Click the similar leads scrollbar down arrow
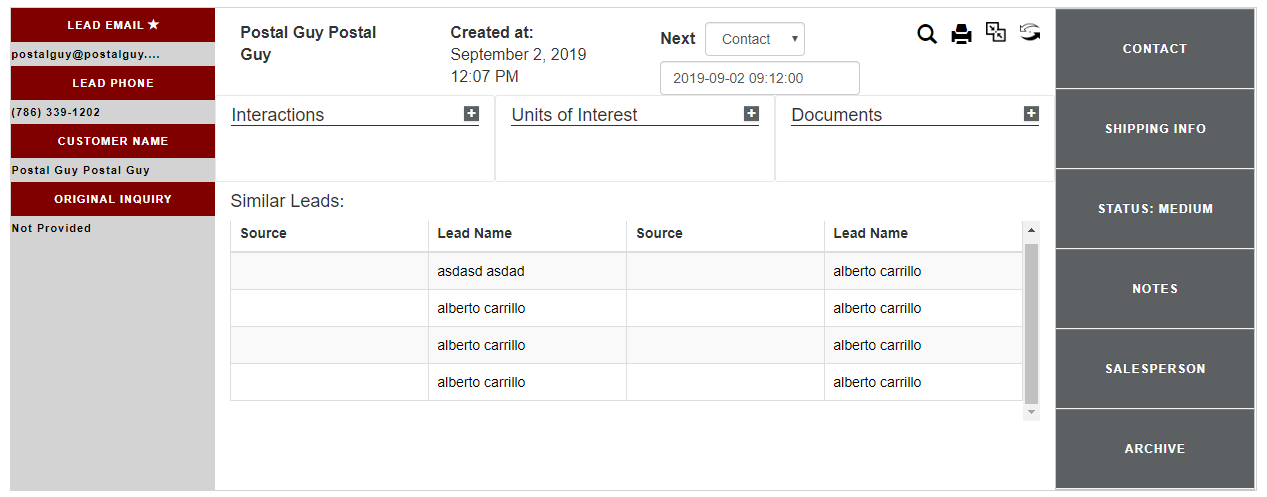The width and height of the screenshot is (1267, 497). [x=1031, y=412]
